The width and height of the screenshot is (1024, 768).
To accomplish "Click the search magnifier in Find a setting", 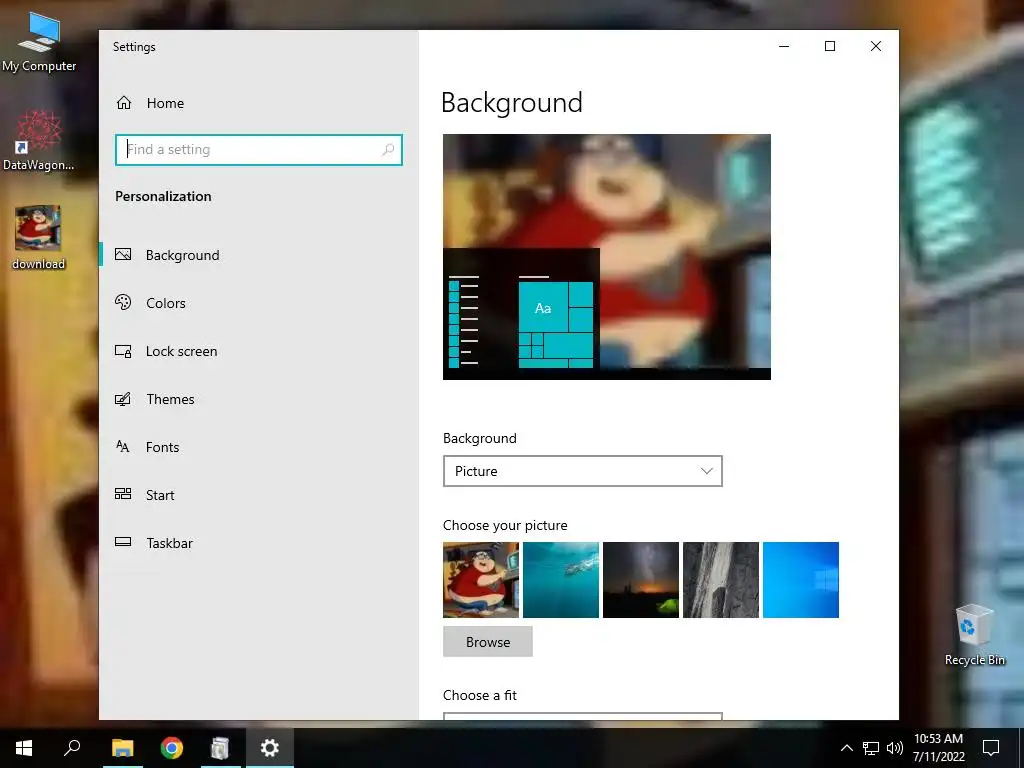I will 388,150.
